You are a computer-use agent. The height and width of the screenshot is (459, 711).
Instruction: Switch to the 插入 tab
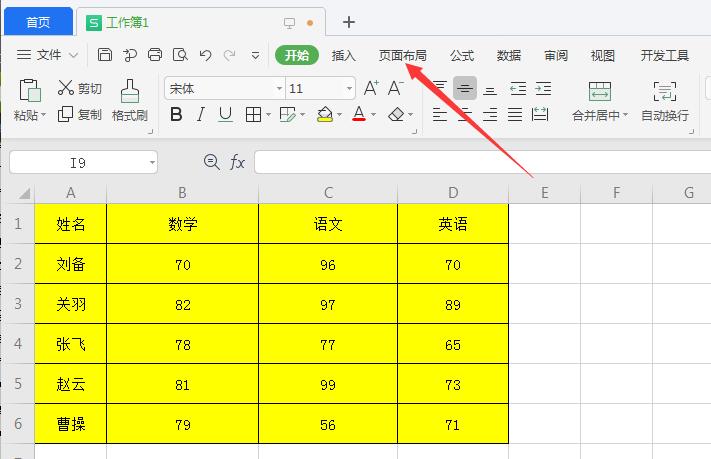pyautogui.click(x=343, y=55)
